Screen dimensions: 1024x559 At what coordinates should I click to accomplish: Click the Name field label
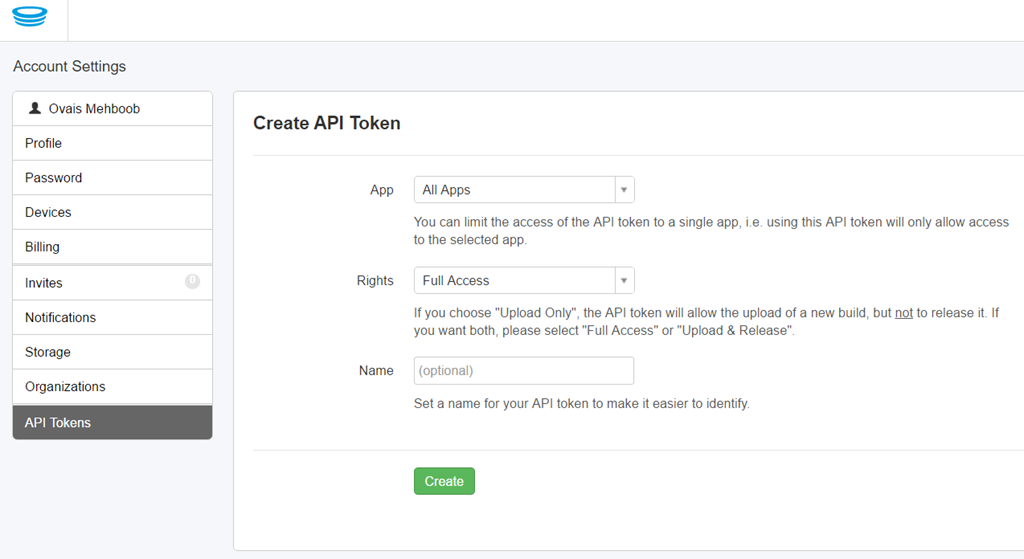376,371
